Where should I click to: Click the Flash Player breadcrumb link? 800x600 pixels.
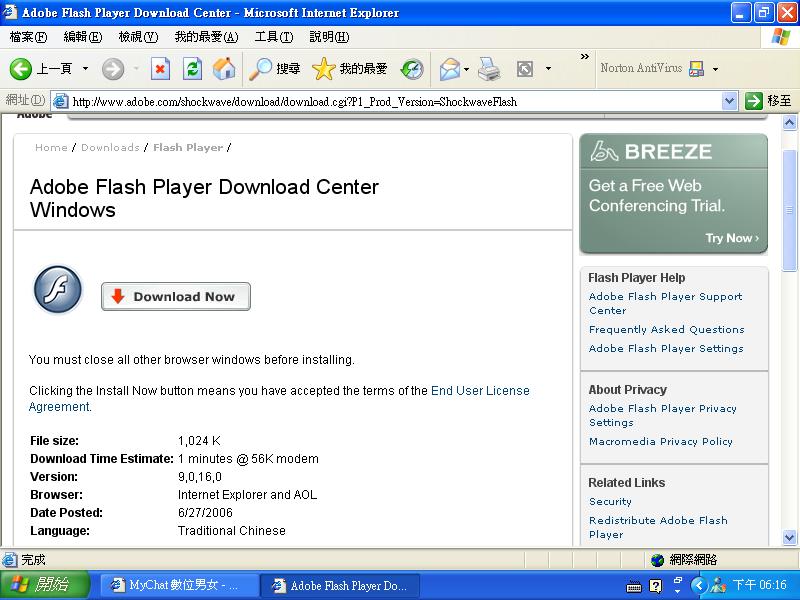point(188,147)
